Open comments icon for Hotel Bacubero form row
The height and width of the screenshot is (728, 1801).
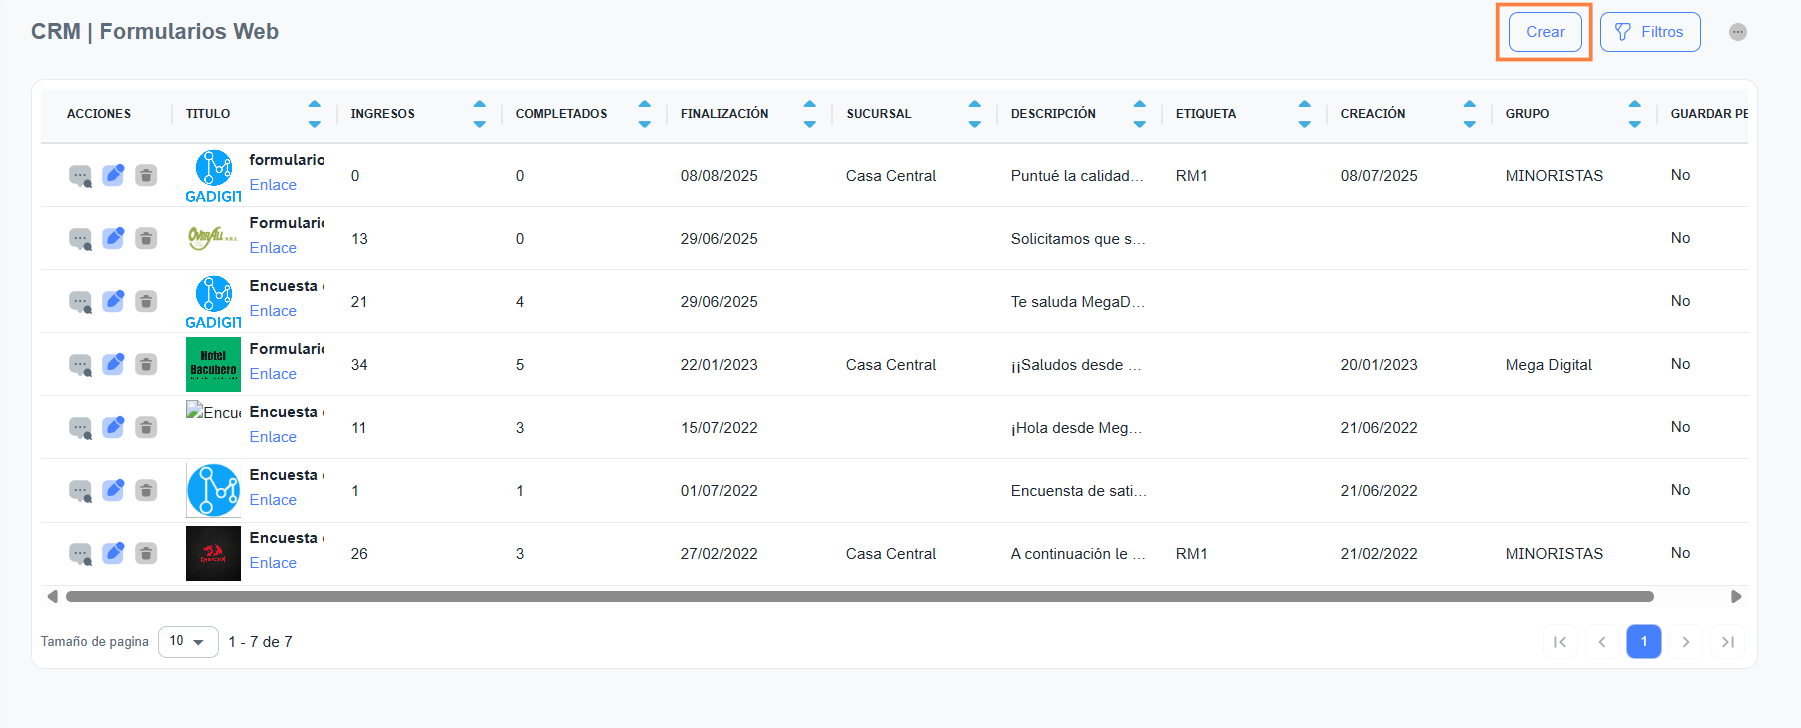(80, 365)
